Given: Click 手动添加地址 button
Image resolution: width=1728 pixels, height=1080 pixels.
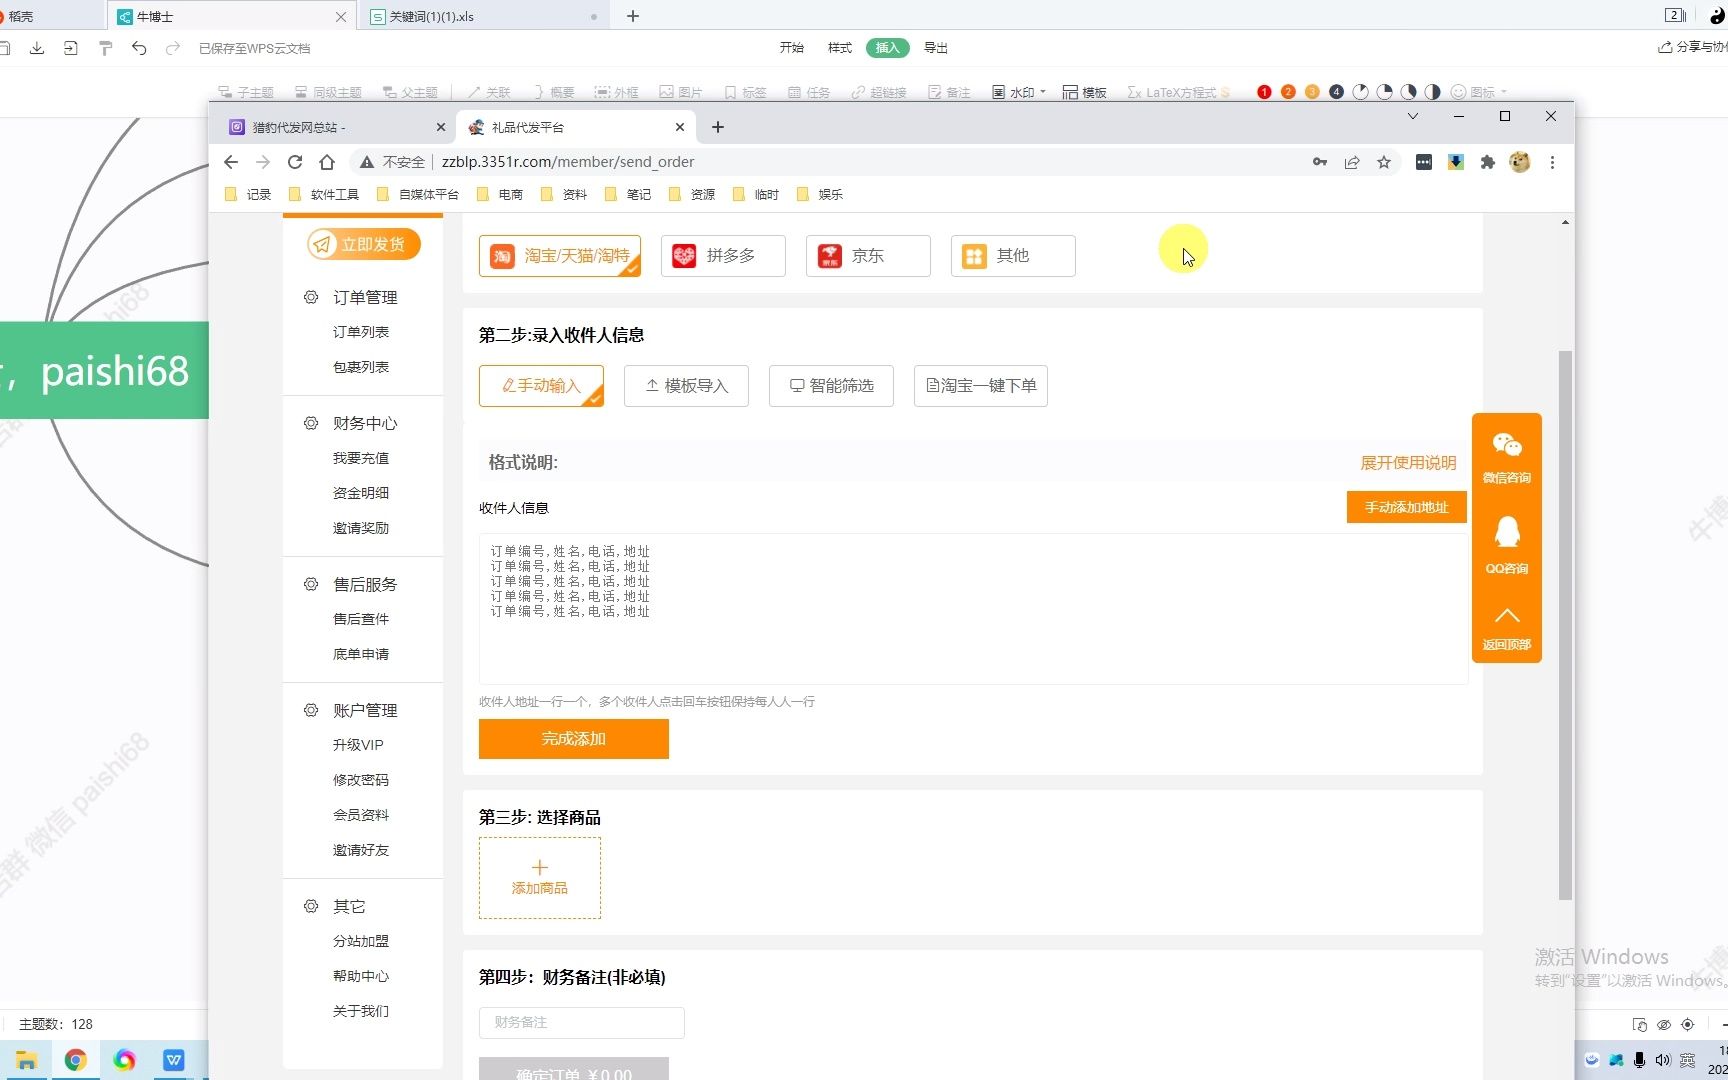Looking at the screenshot, I should (x=1406, y=507).
